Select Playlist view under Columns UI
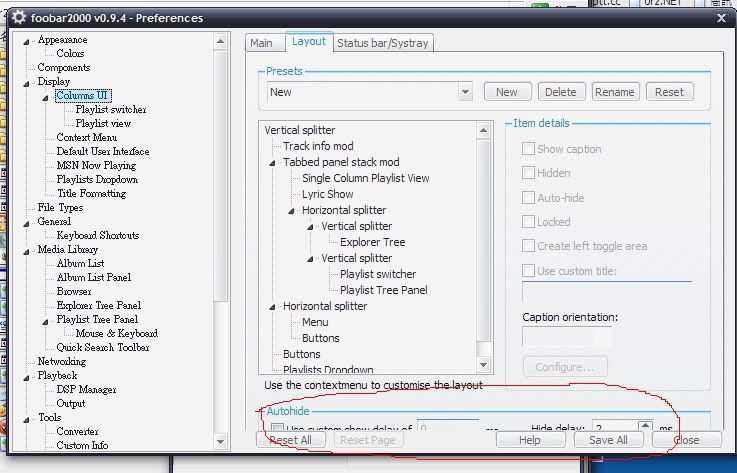737x473 pixels. tap(103, 123)
